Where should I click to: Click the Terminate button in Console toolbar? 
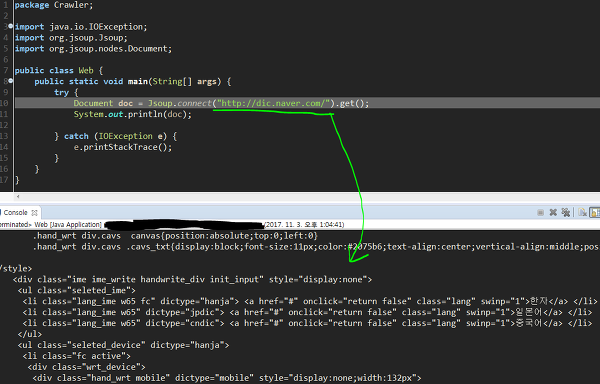(x=540, y=212)
